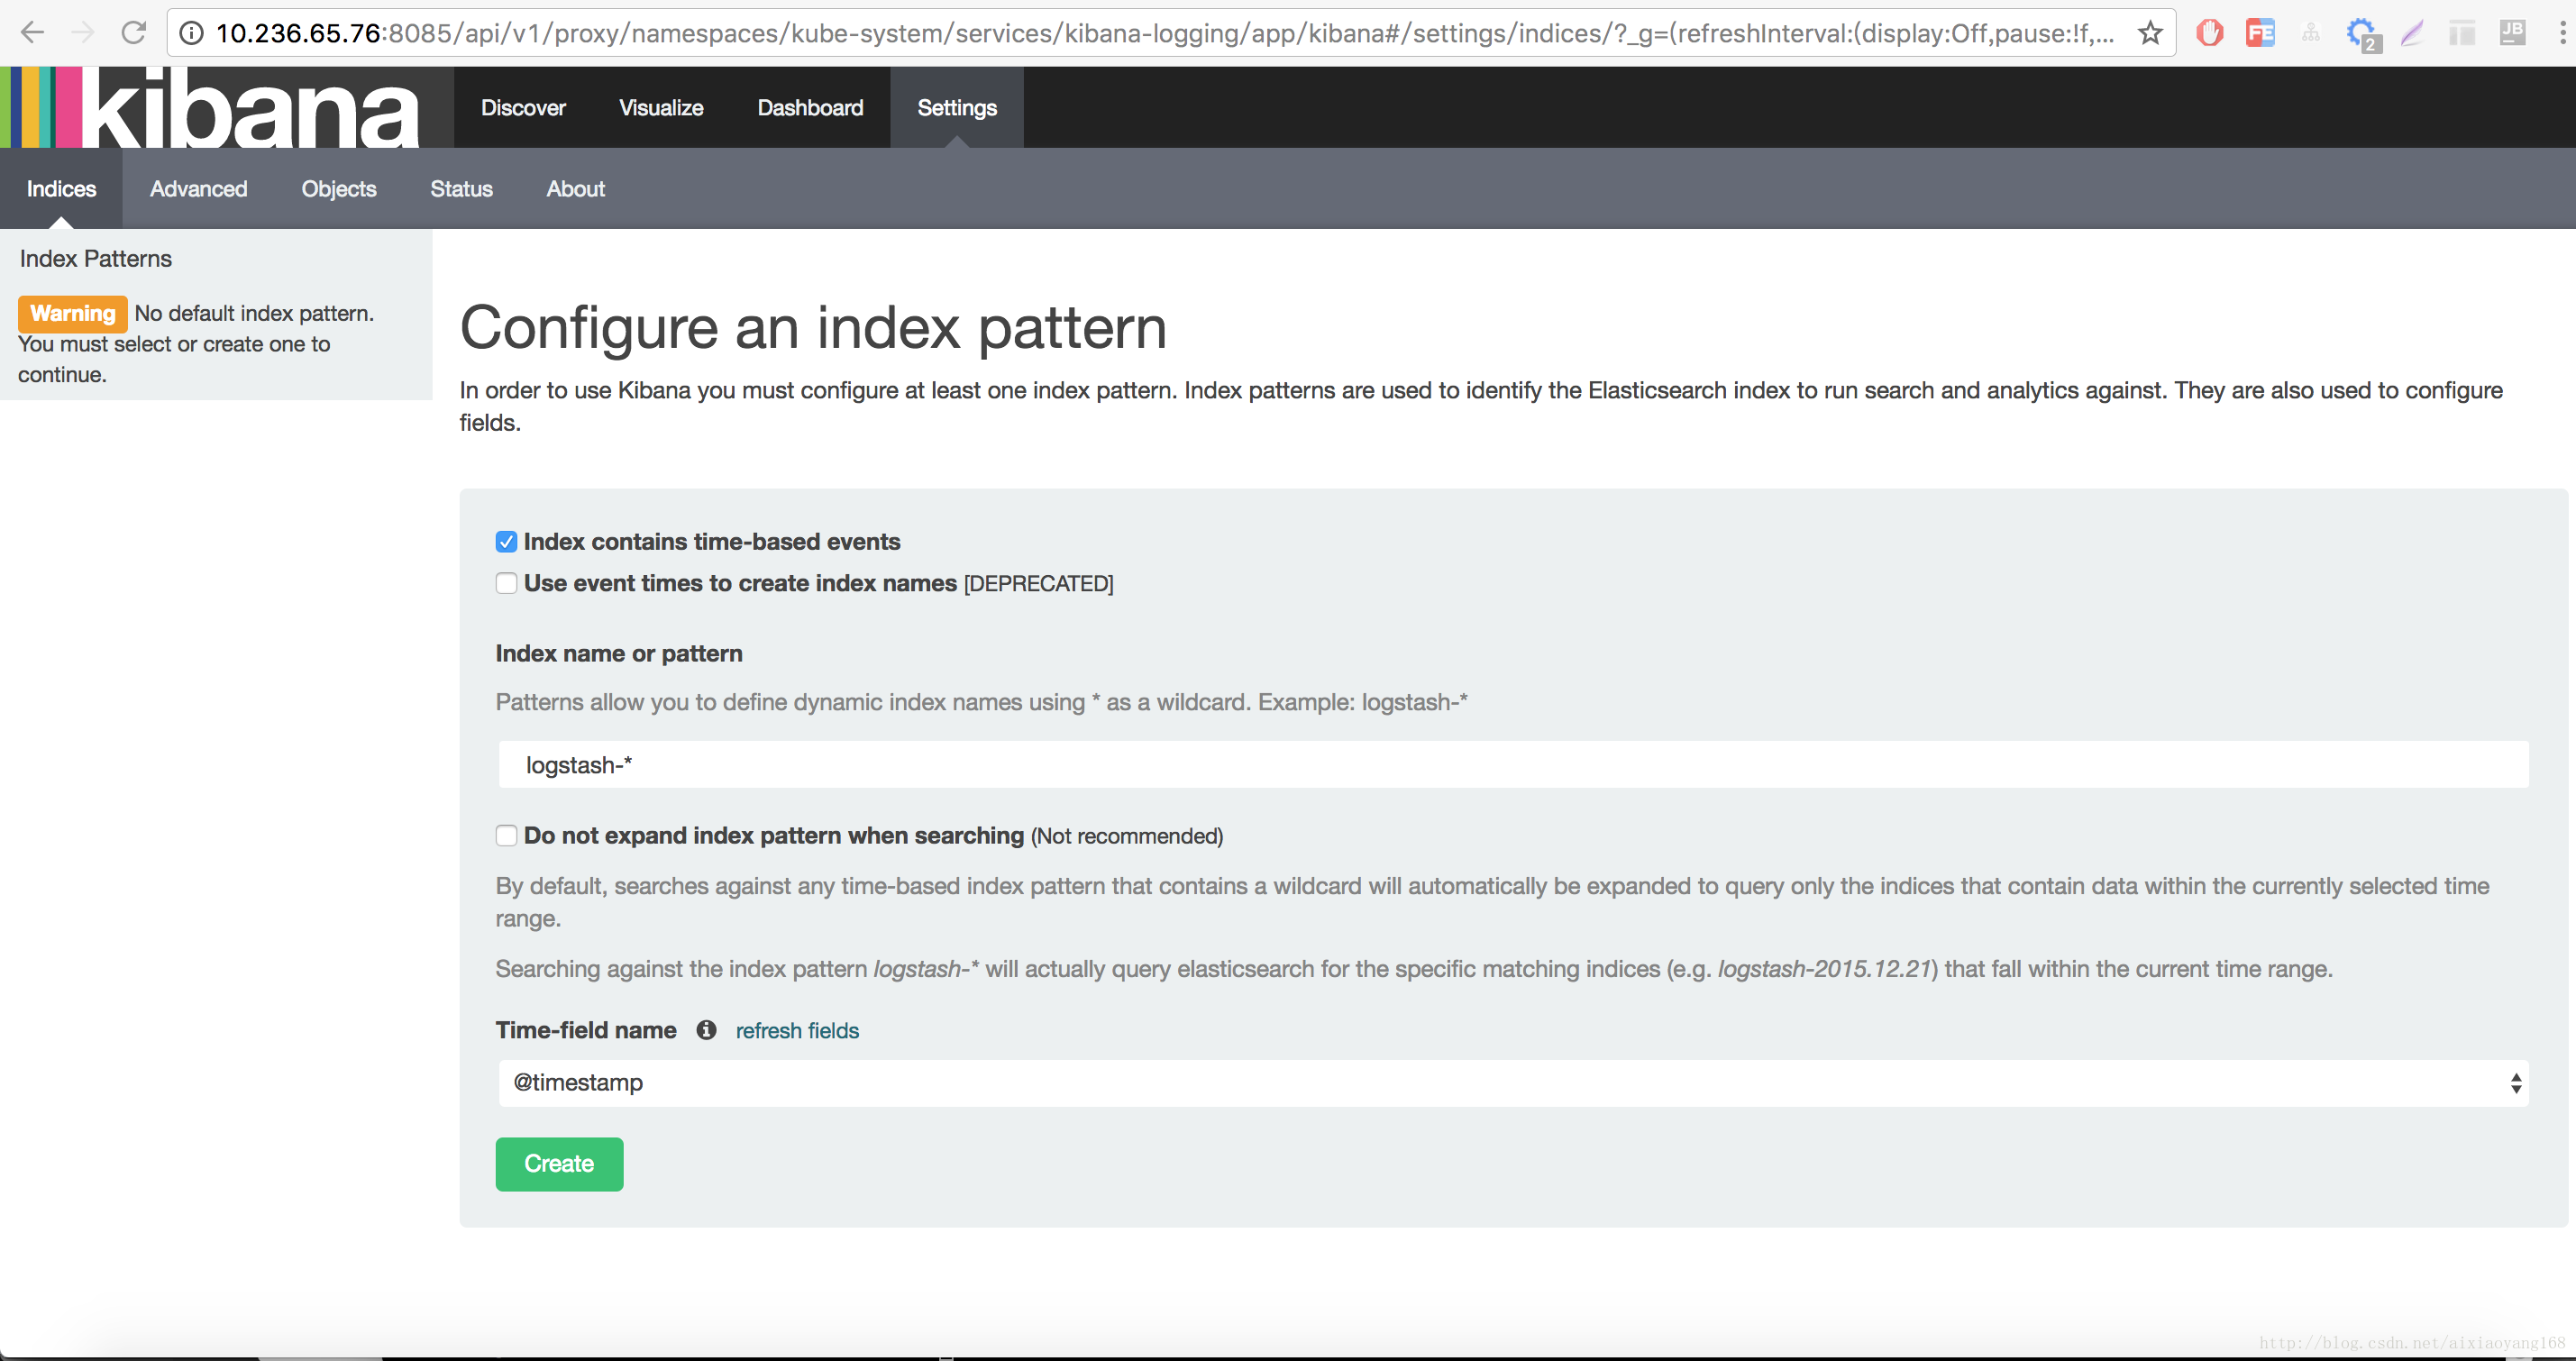
Task: Open the JB extension icon
Action: (x=2512, y=33)
